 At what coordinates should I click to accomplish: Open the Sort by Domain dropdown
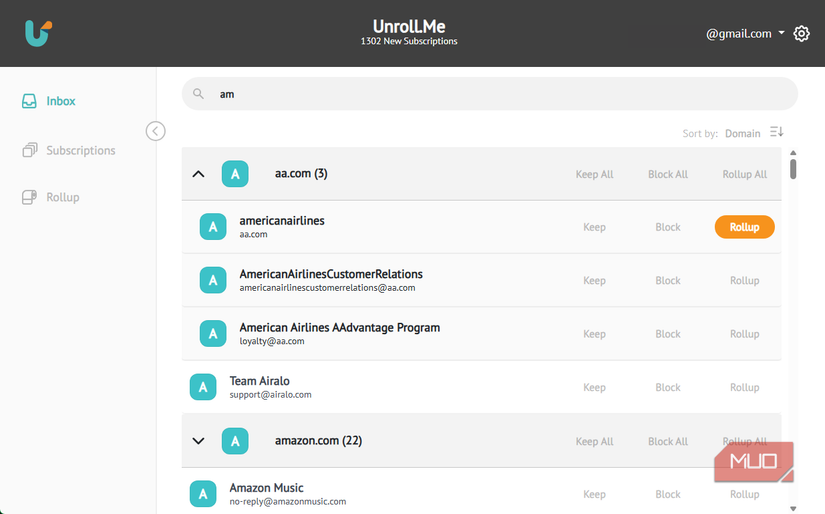pos(742,134)
